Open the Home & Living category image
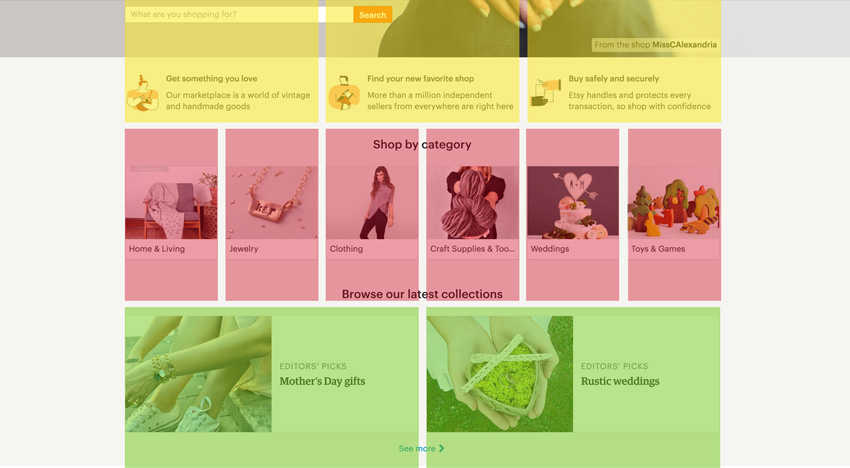 pos(171,202)
